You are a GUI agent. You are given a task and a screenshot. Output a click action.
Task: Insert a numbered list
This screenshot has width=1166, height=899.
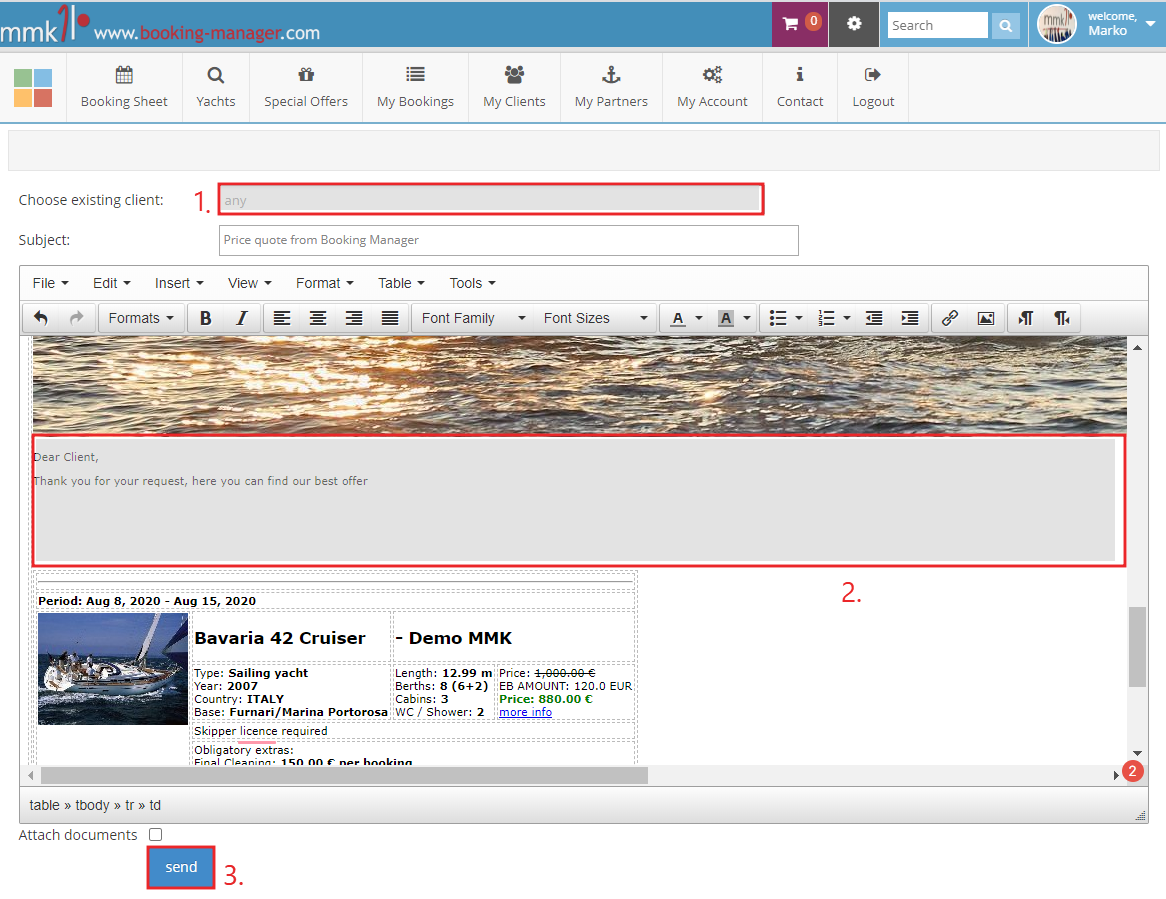[x=825, y=318]
